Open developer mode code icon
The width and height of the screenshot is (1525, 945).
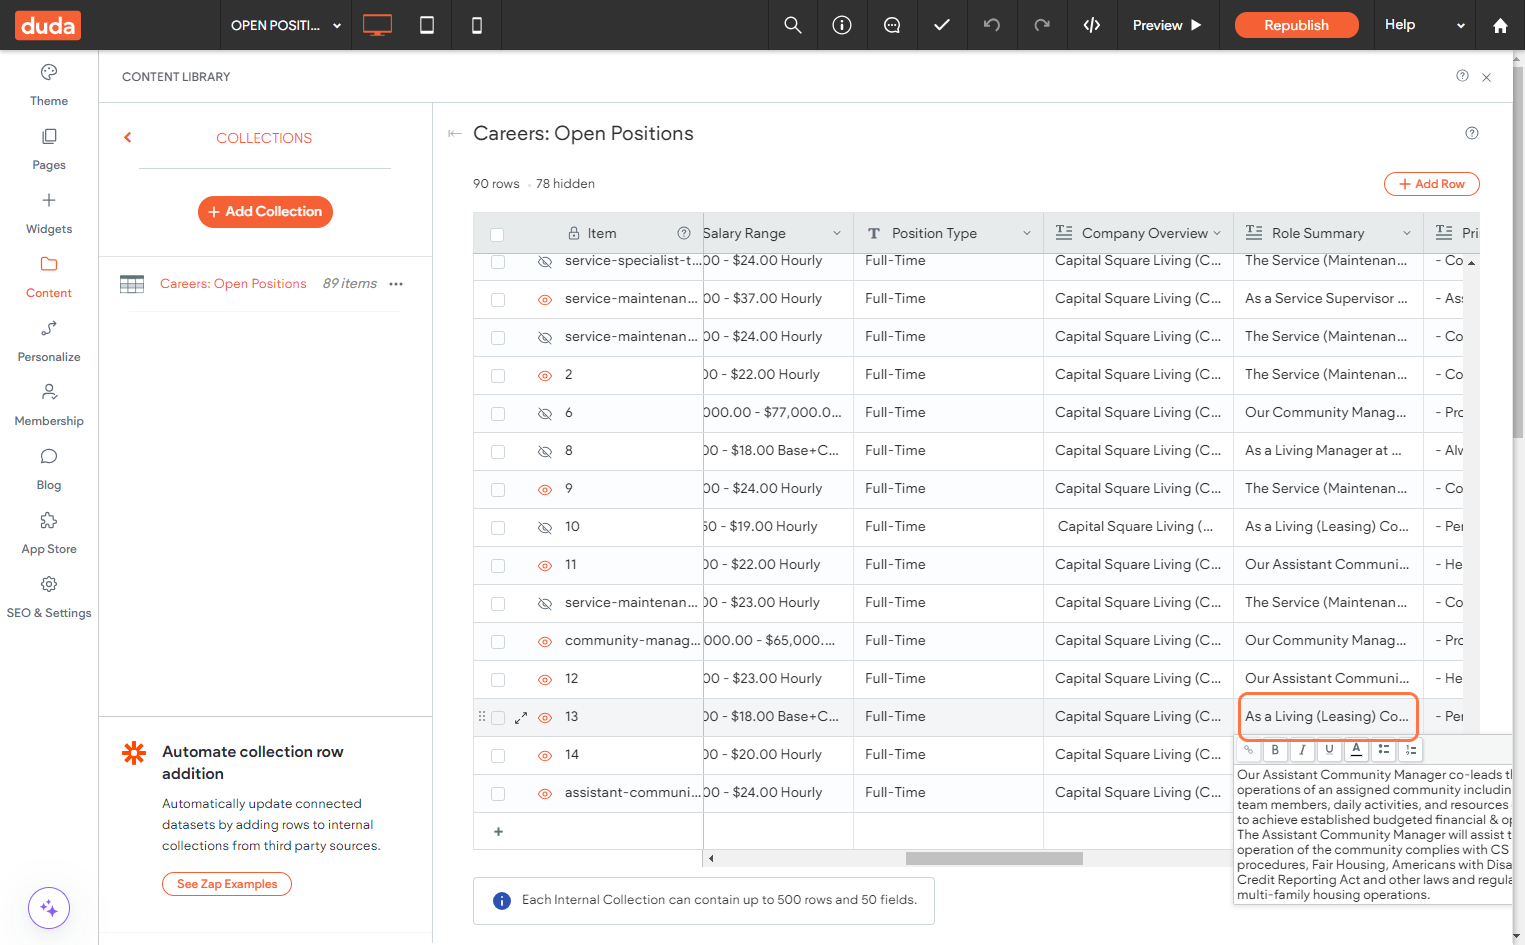point(1092,25)
